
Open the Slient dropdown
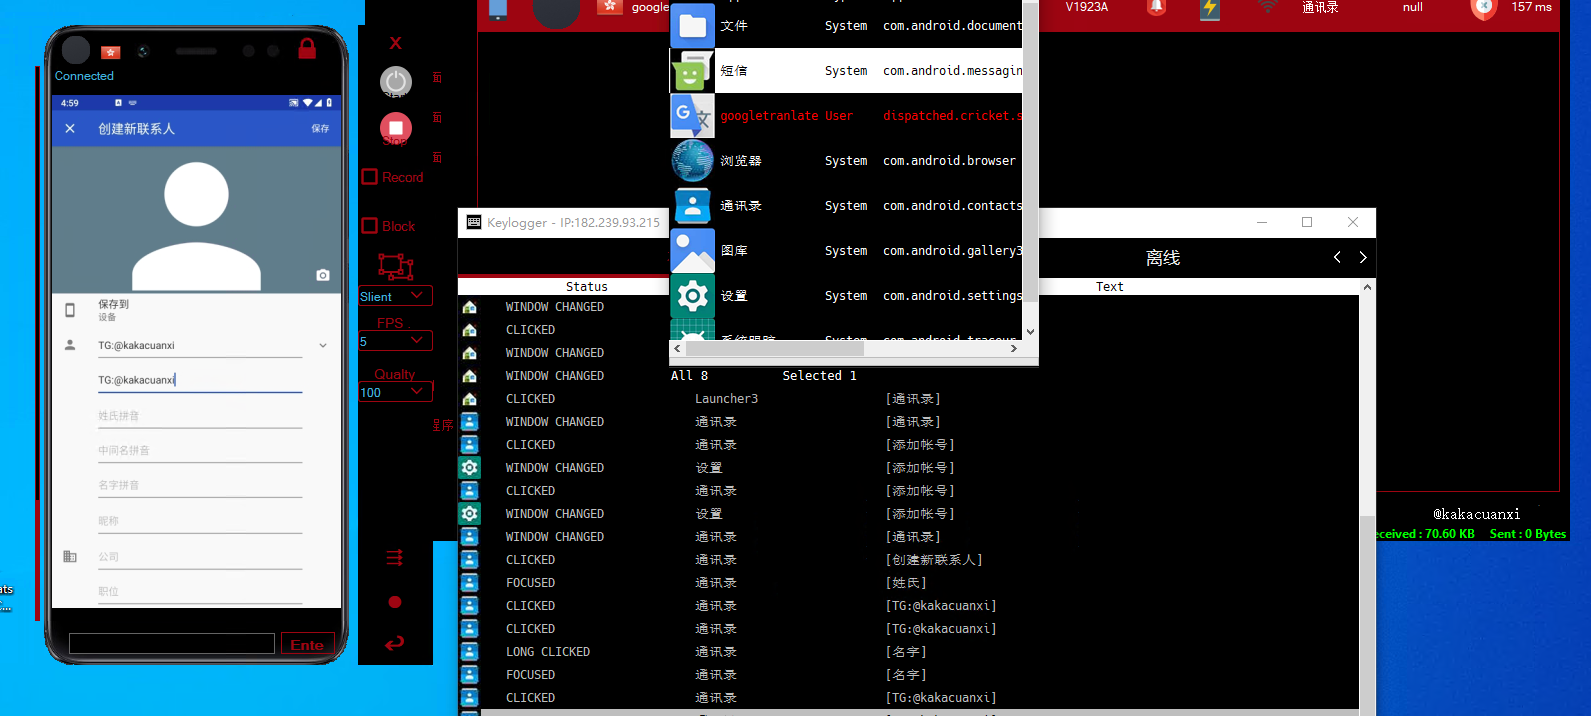coord(396,296)
